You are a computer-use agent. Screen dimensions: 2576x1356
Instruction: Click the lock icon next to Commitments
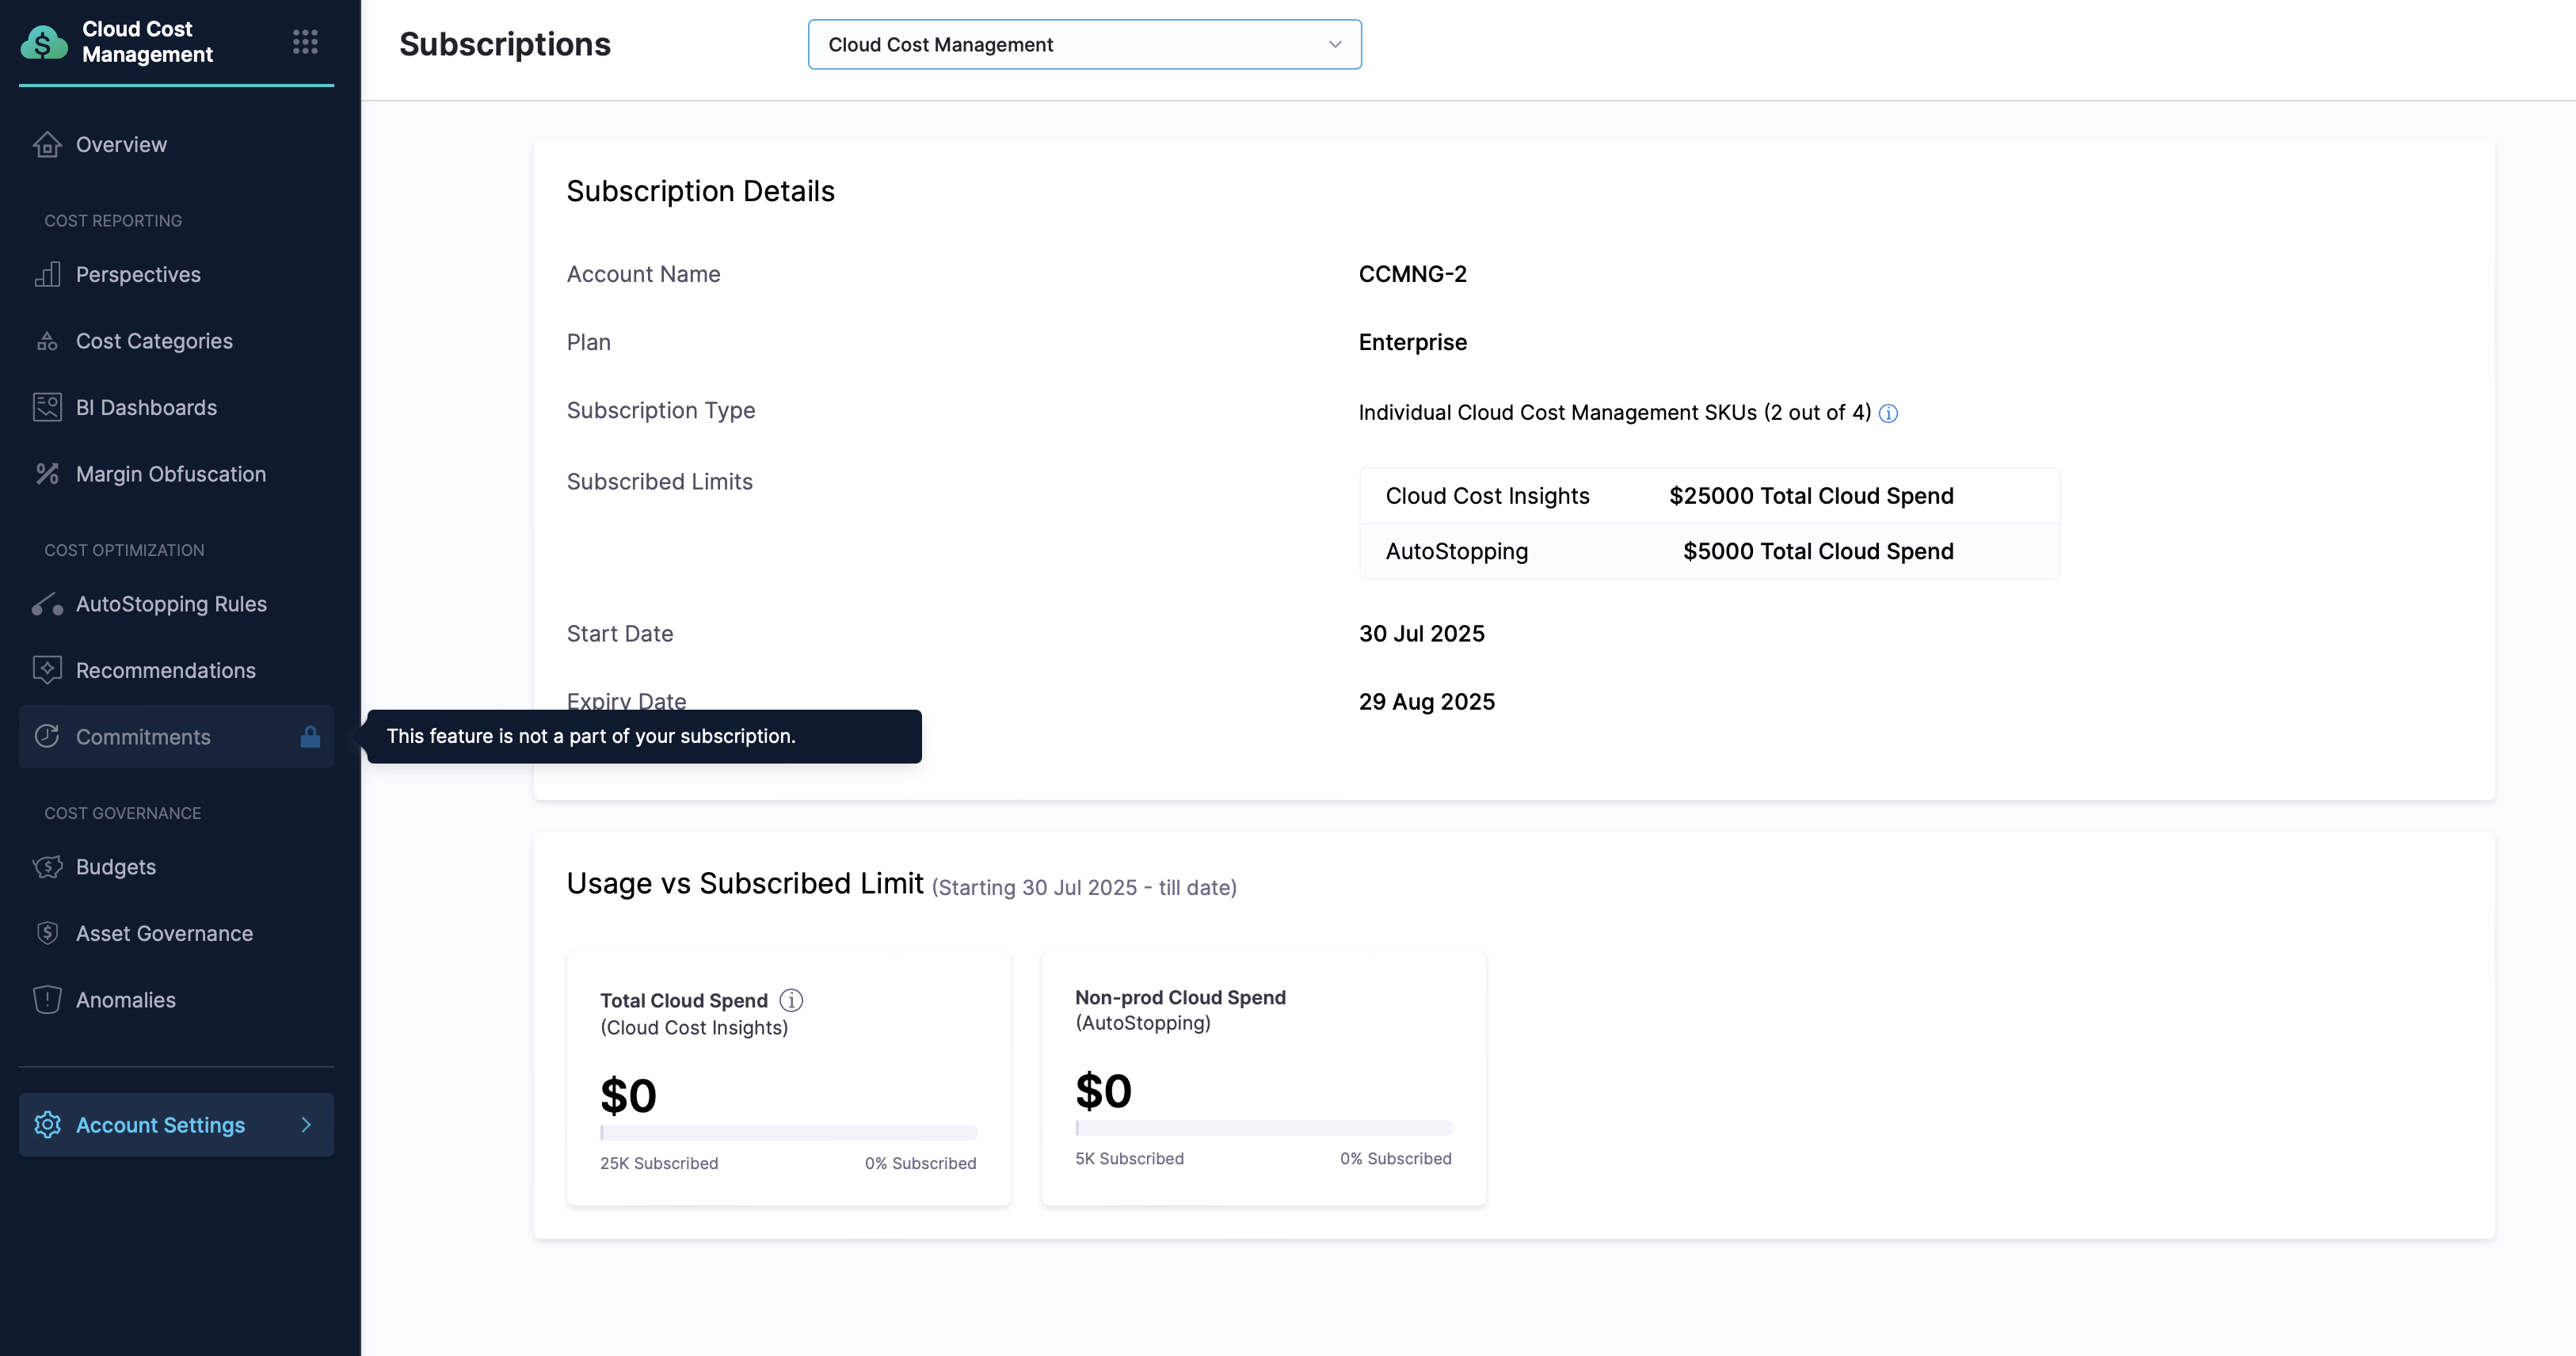pyautogui.click(x=310, y=737)
